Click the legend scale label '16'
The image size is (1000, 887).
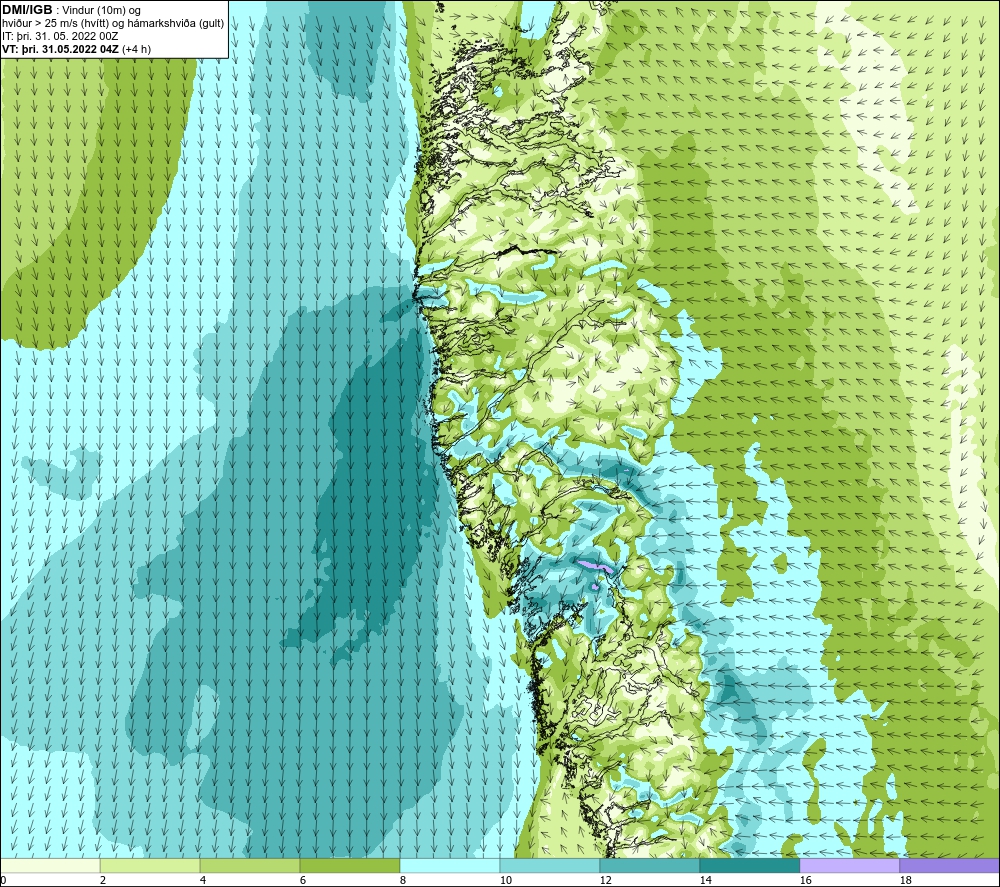[x=805, y=881]
